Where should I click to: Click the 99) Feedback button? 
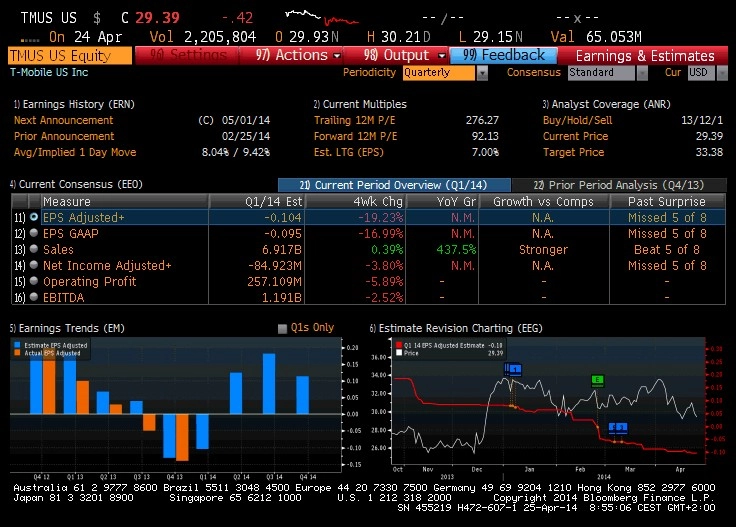(x=504, y=55)
